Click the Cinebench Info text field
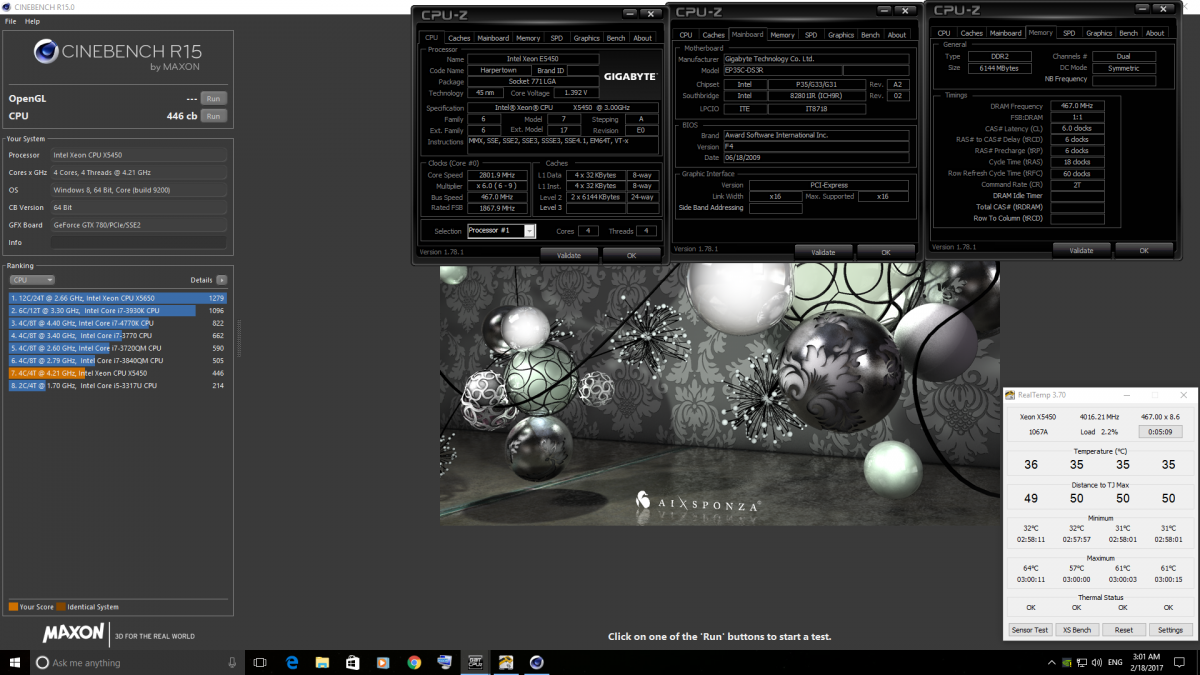Image resolution: width=1200 pixels, height=675 pixels. coord(139,243)
